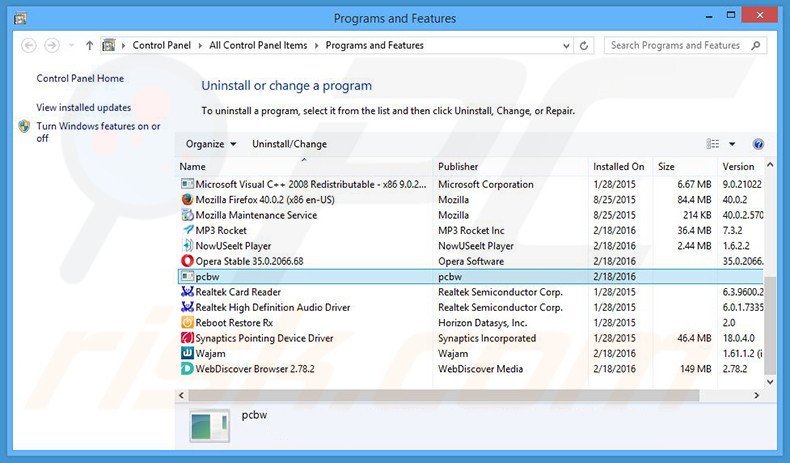Screen dimensions: 790x463
Task: Click the Mozilla Firefox icon in the list
Action: click(x=187, y=200)
